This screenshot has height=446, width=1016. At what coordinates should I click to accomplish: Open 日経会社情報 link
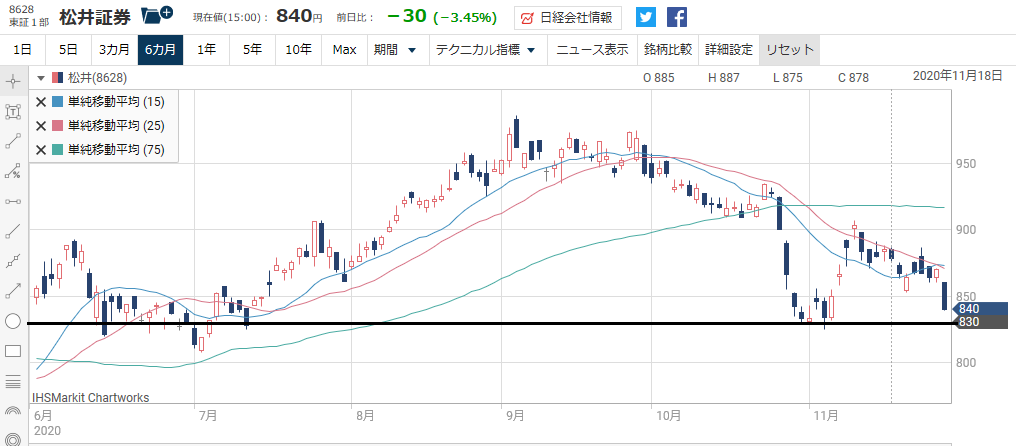coord(568,18)
